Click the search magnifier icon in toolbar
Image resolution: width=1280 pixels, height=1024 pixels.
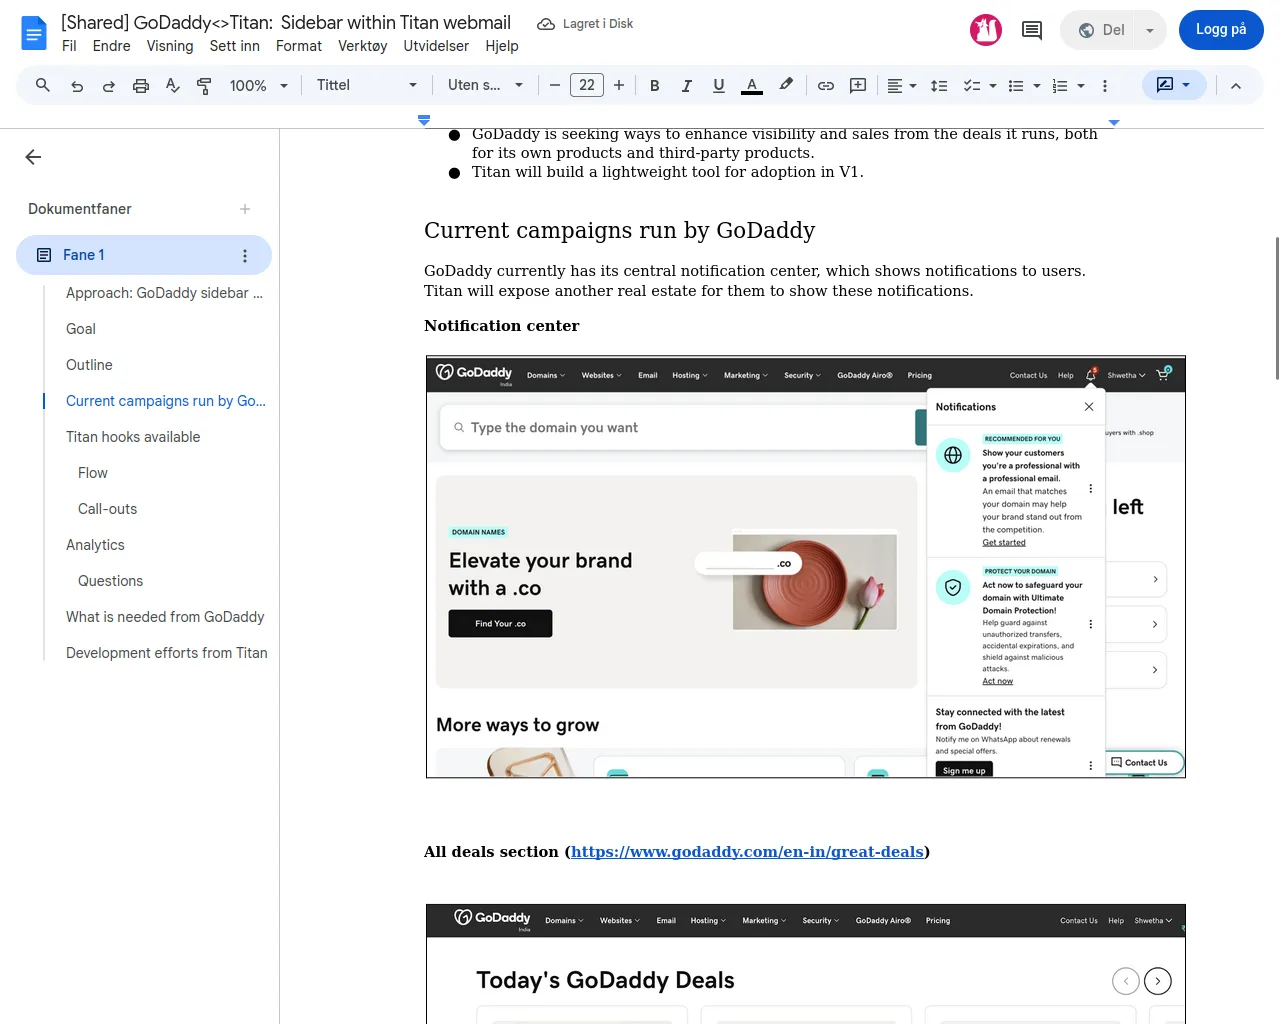[x=43, y=86]
